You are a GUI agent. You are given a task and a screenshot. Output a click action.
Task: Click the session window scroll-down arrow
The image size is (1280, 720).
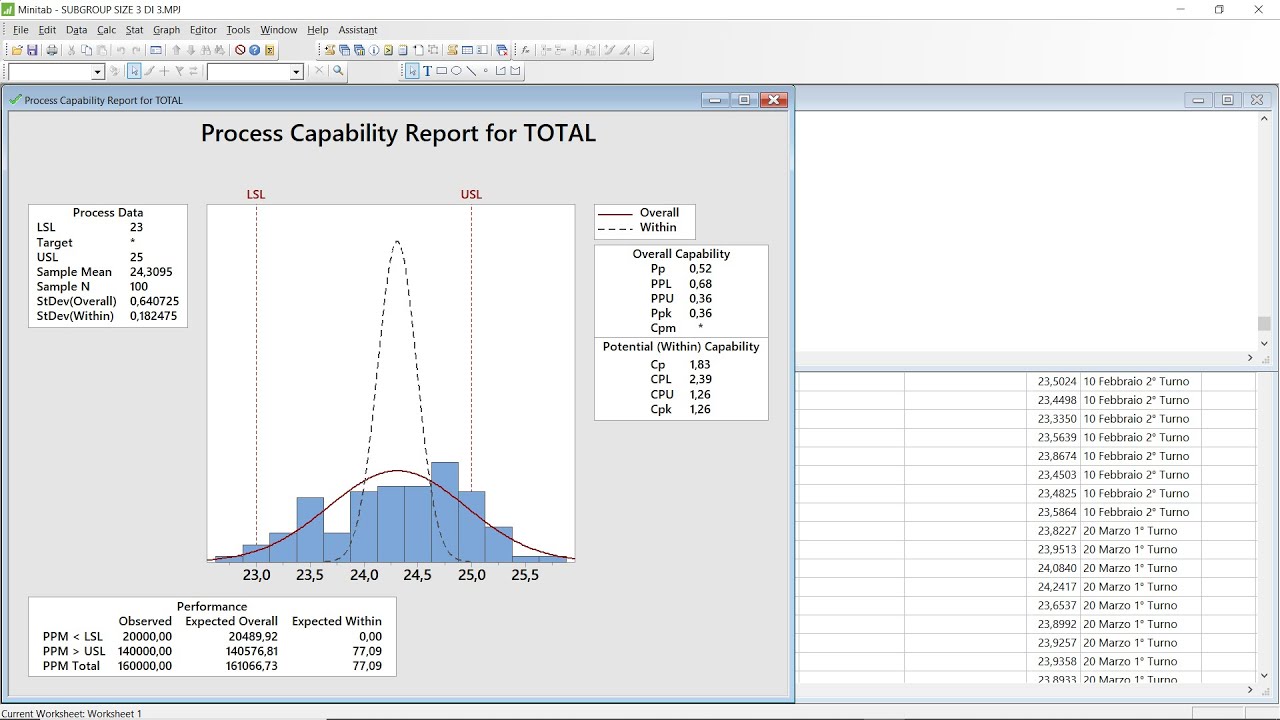(1264, 343)
